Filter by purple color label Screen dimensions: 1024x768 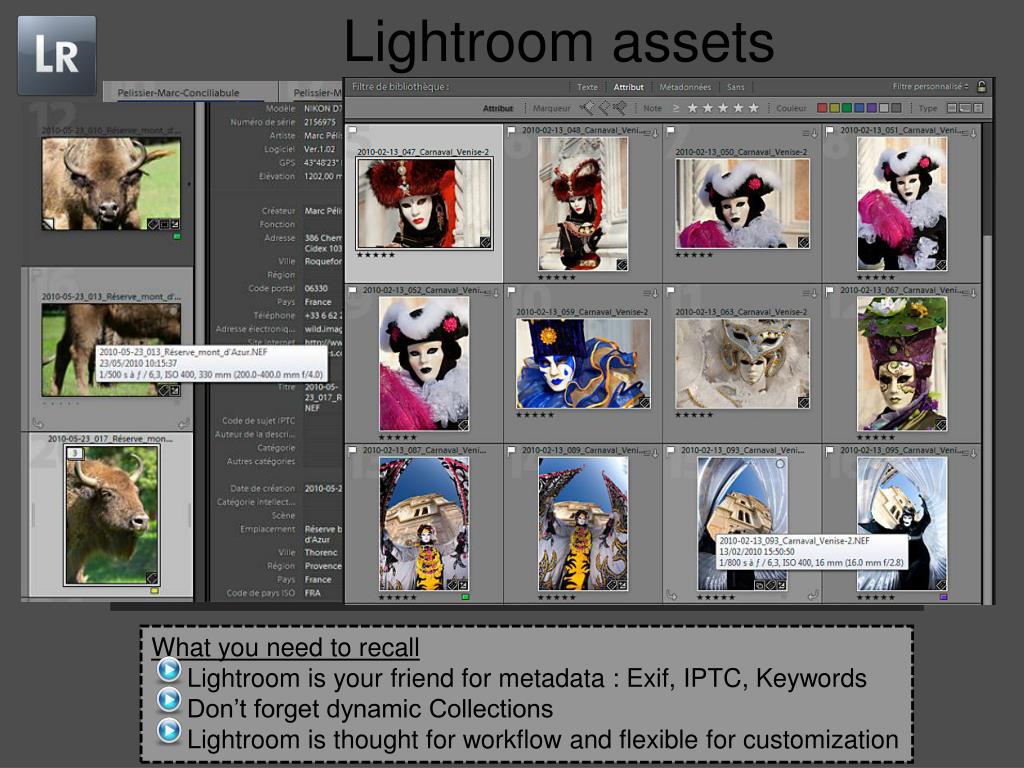click(872, 108)
